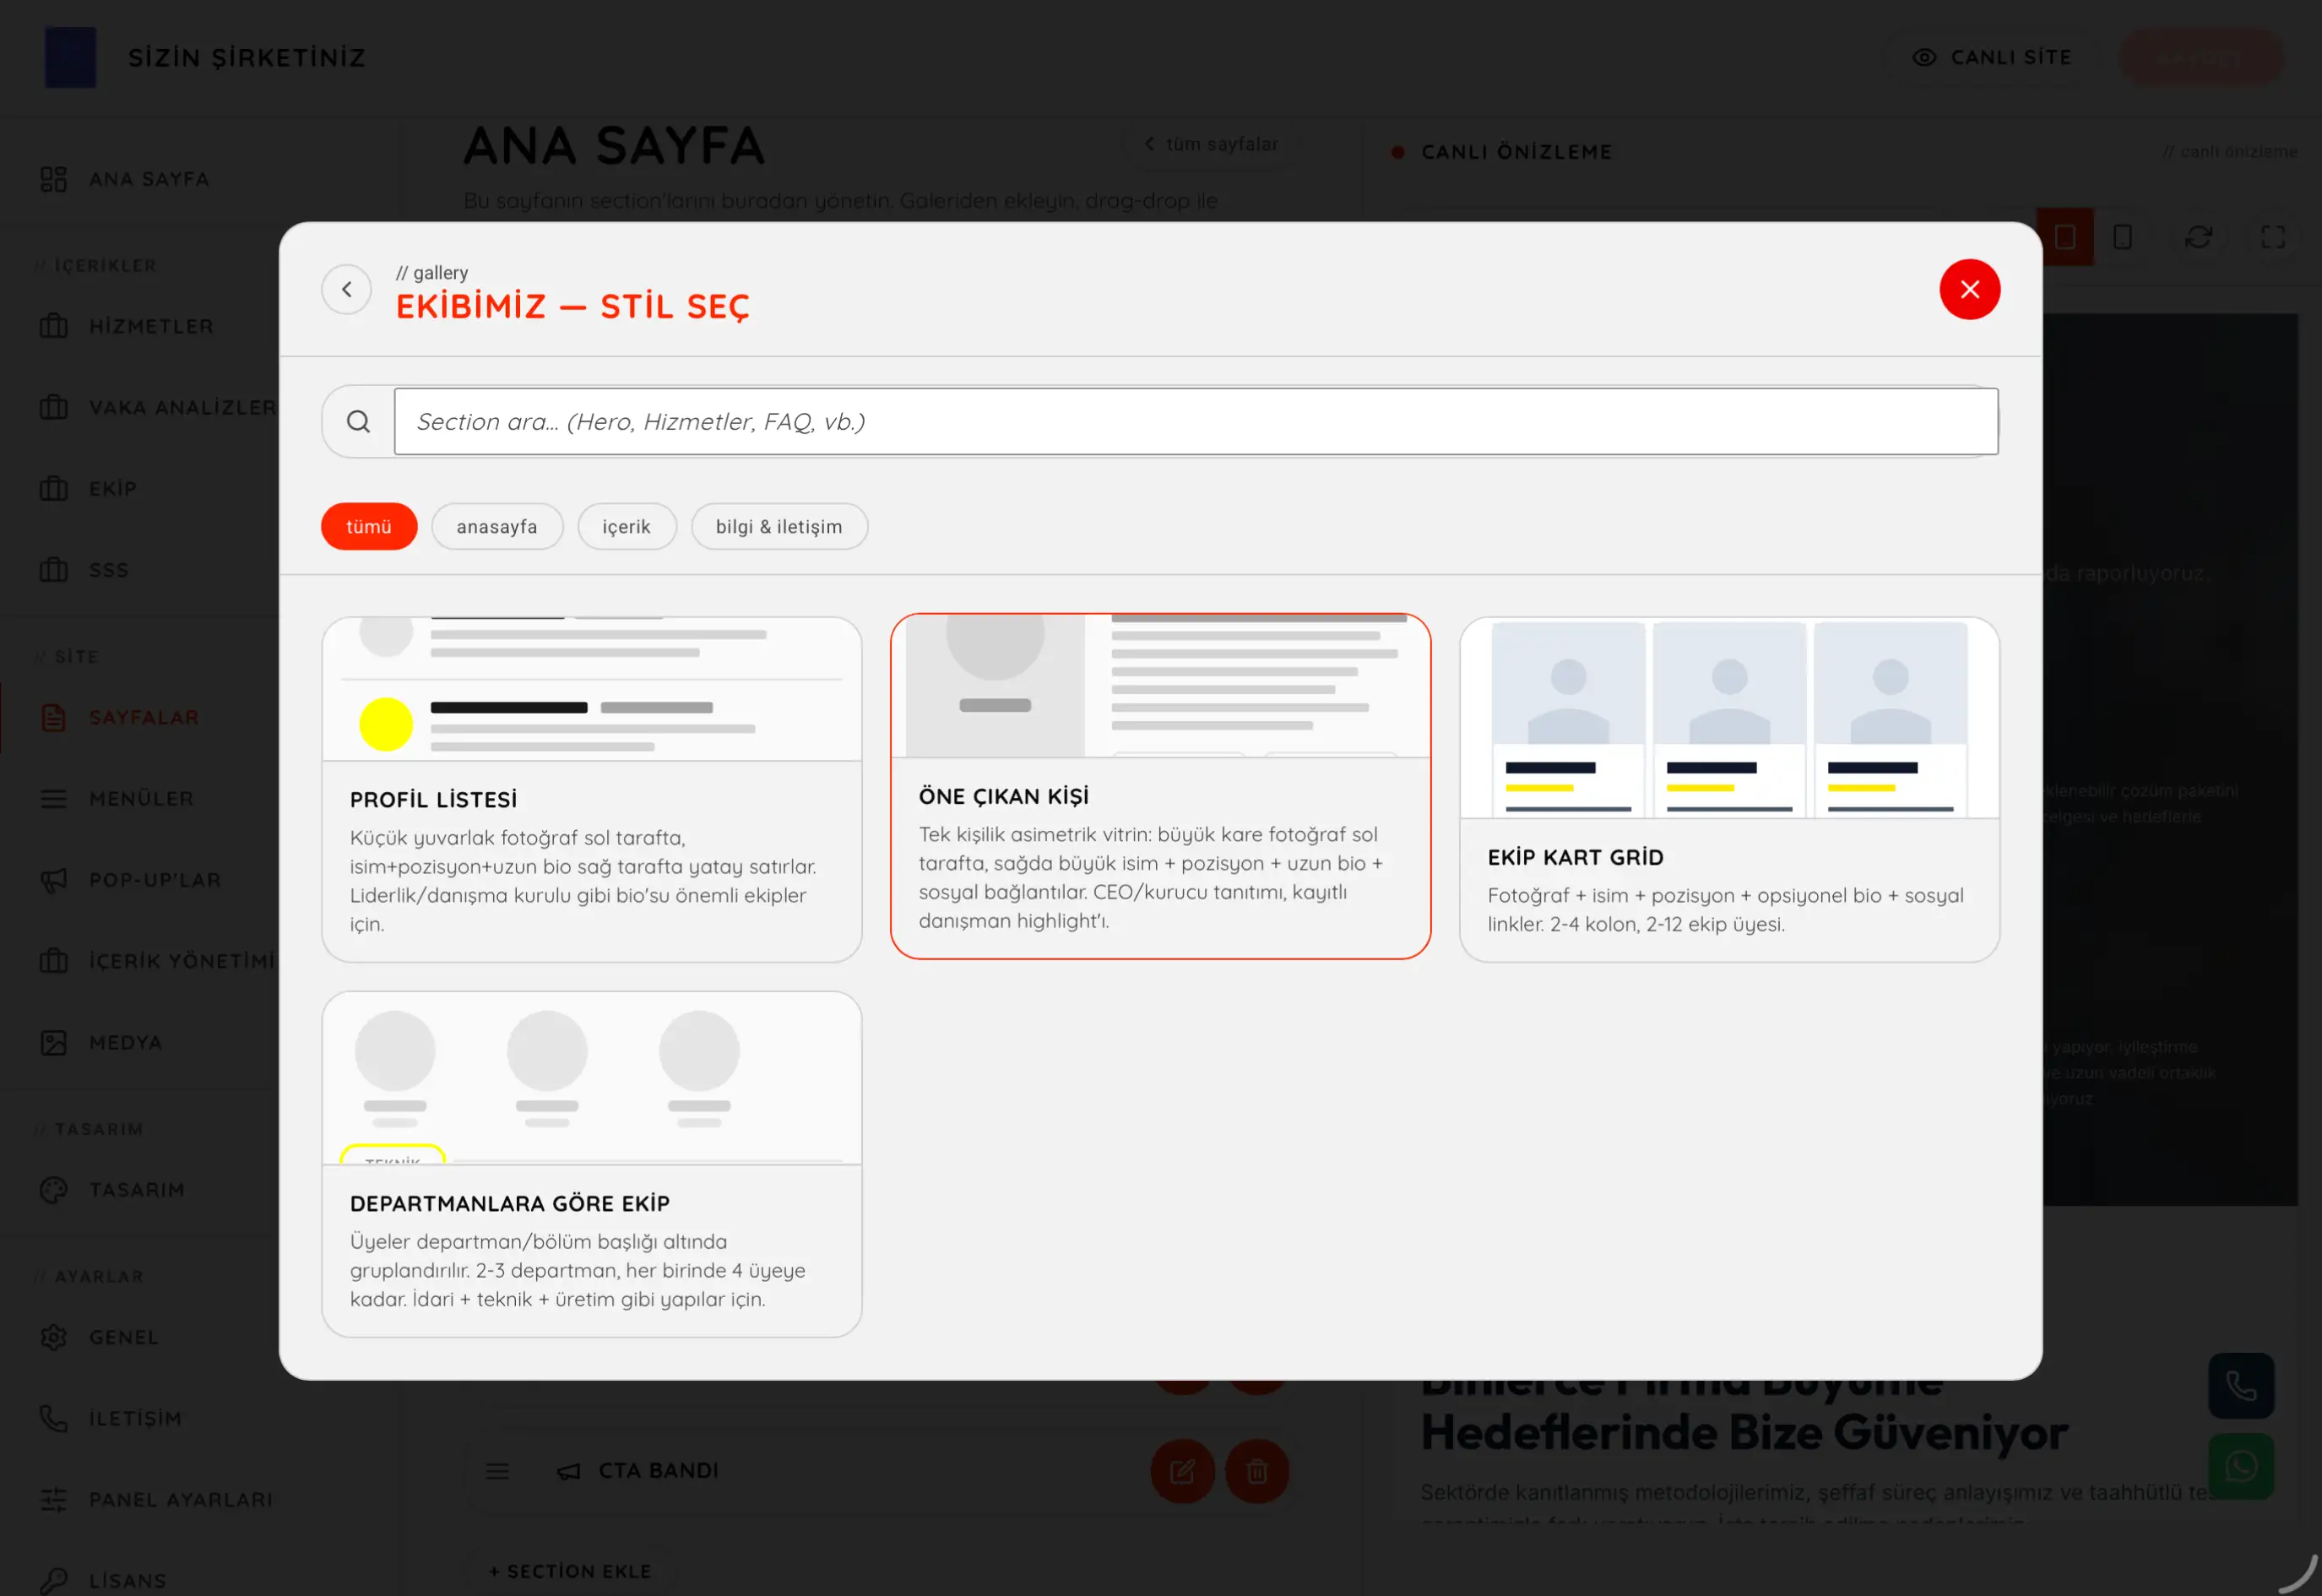Screen dimensions: 2322x1596
Task: Choose the Profil Listesi style card
Action: pos(591,789)
